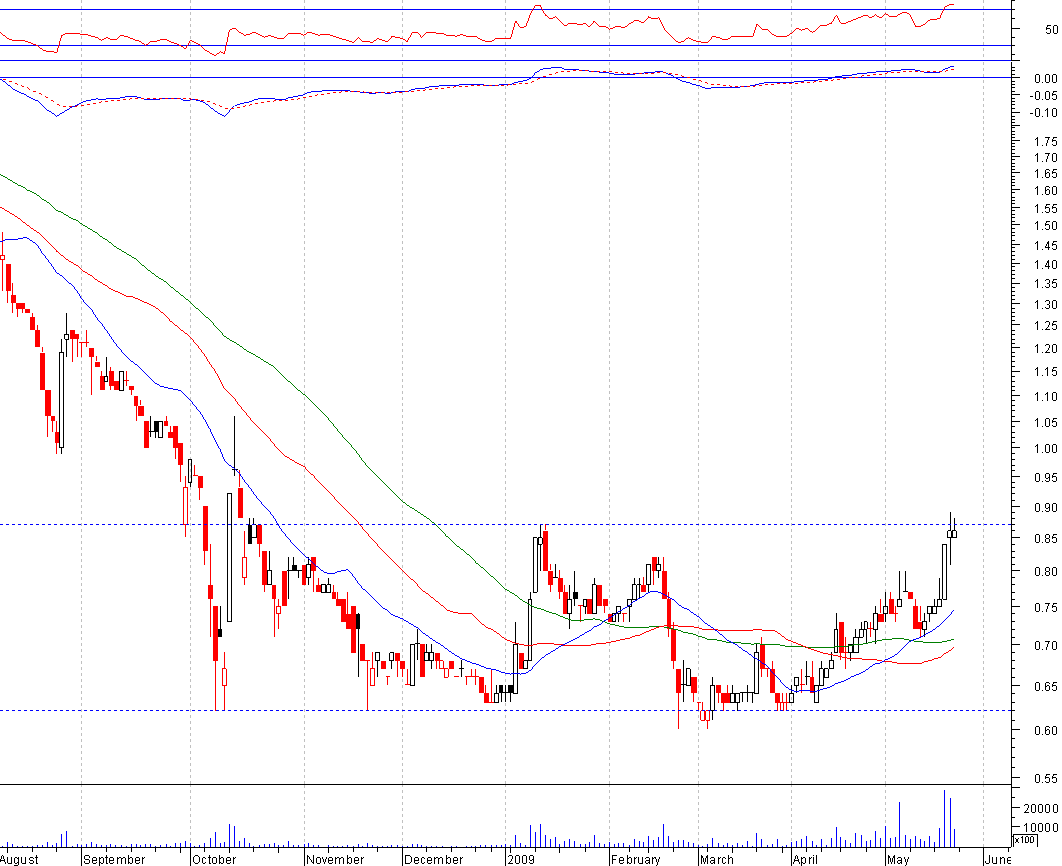Select the 1.00 price label

click(1046, 449)
